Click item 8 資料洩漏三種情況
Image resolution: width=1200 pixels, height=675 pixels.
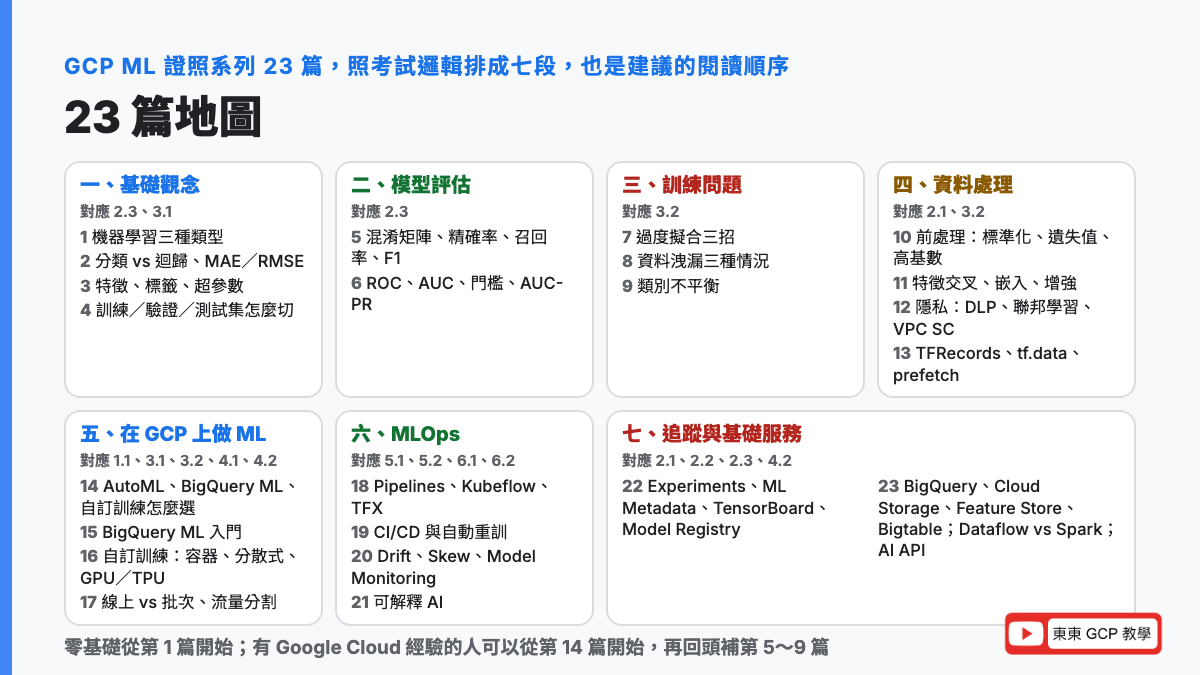point(695,261)
